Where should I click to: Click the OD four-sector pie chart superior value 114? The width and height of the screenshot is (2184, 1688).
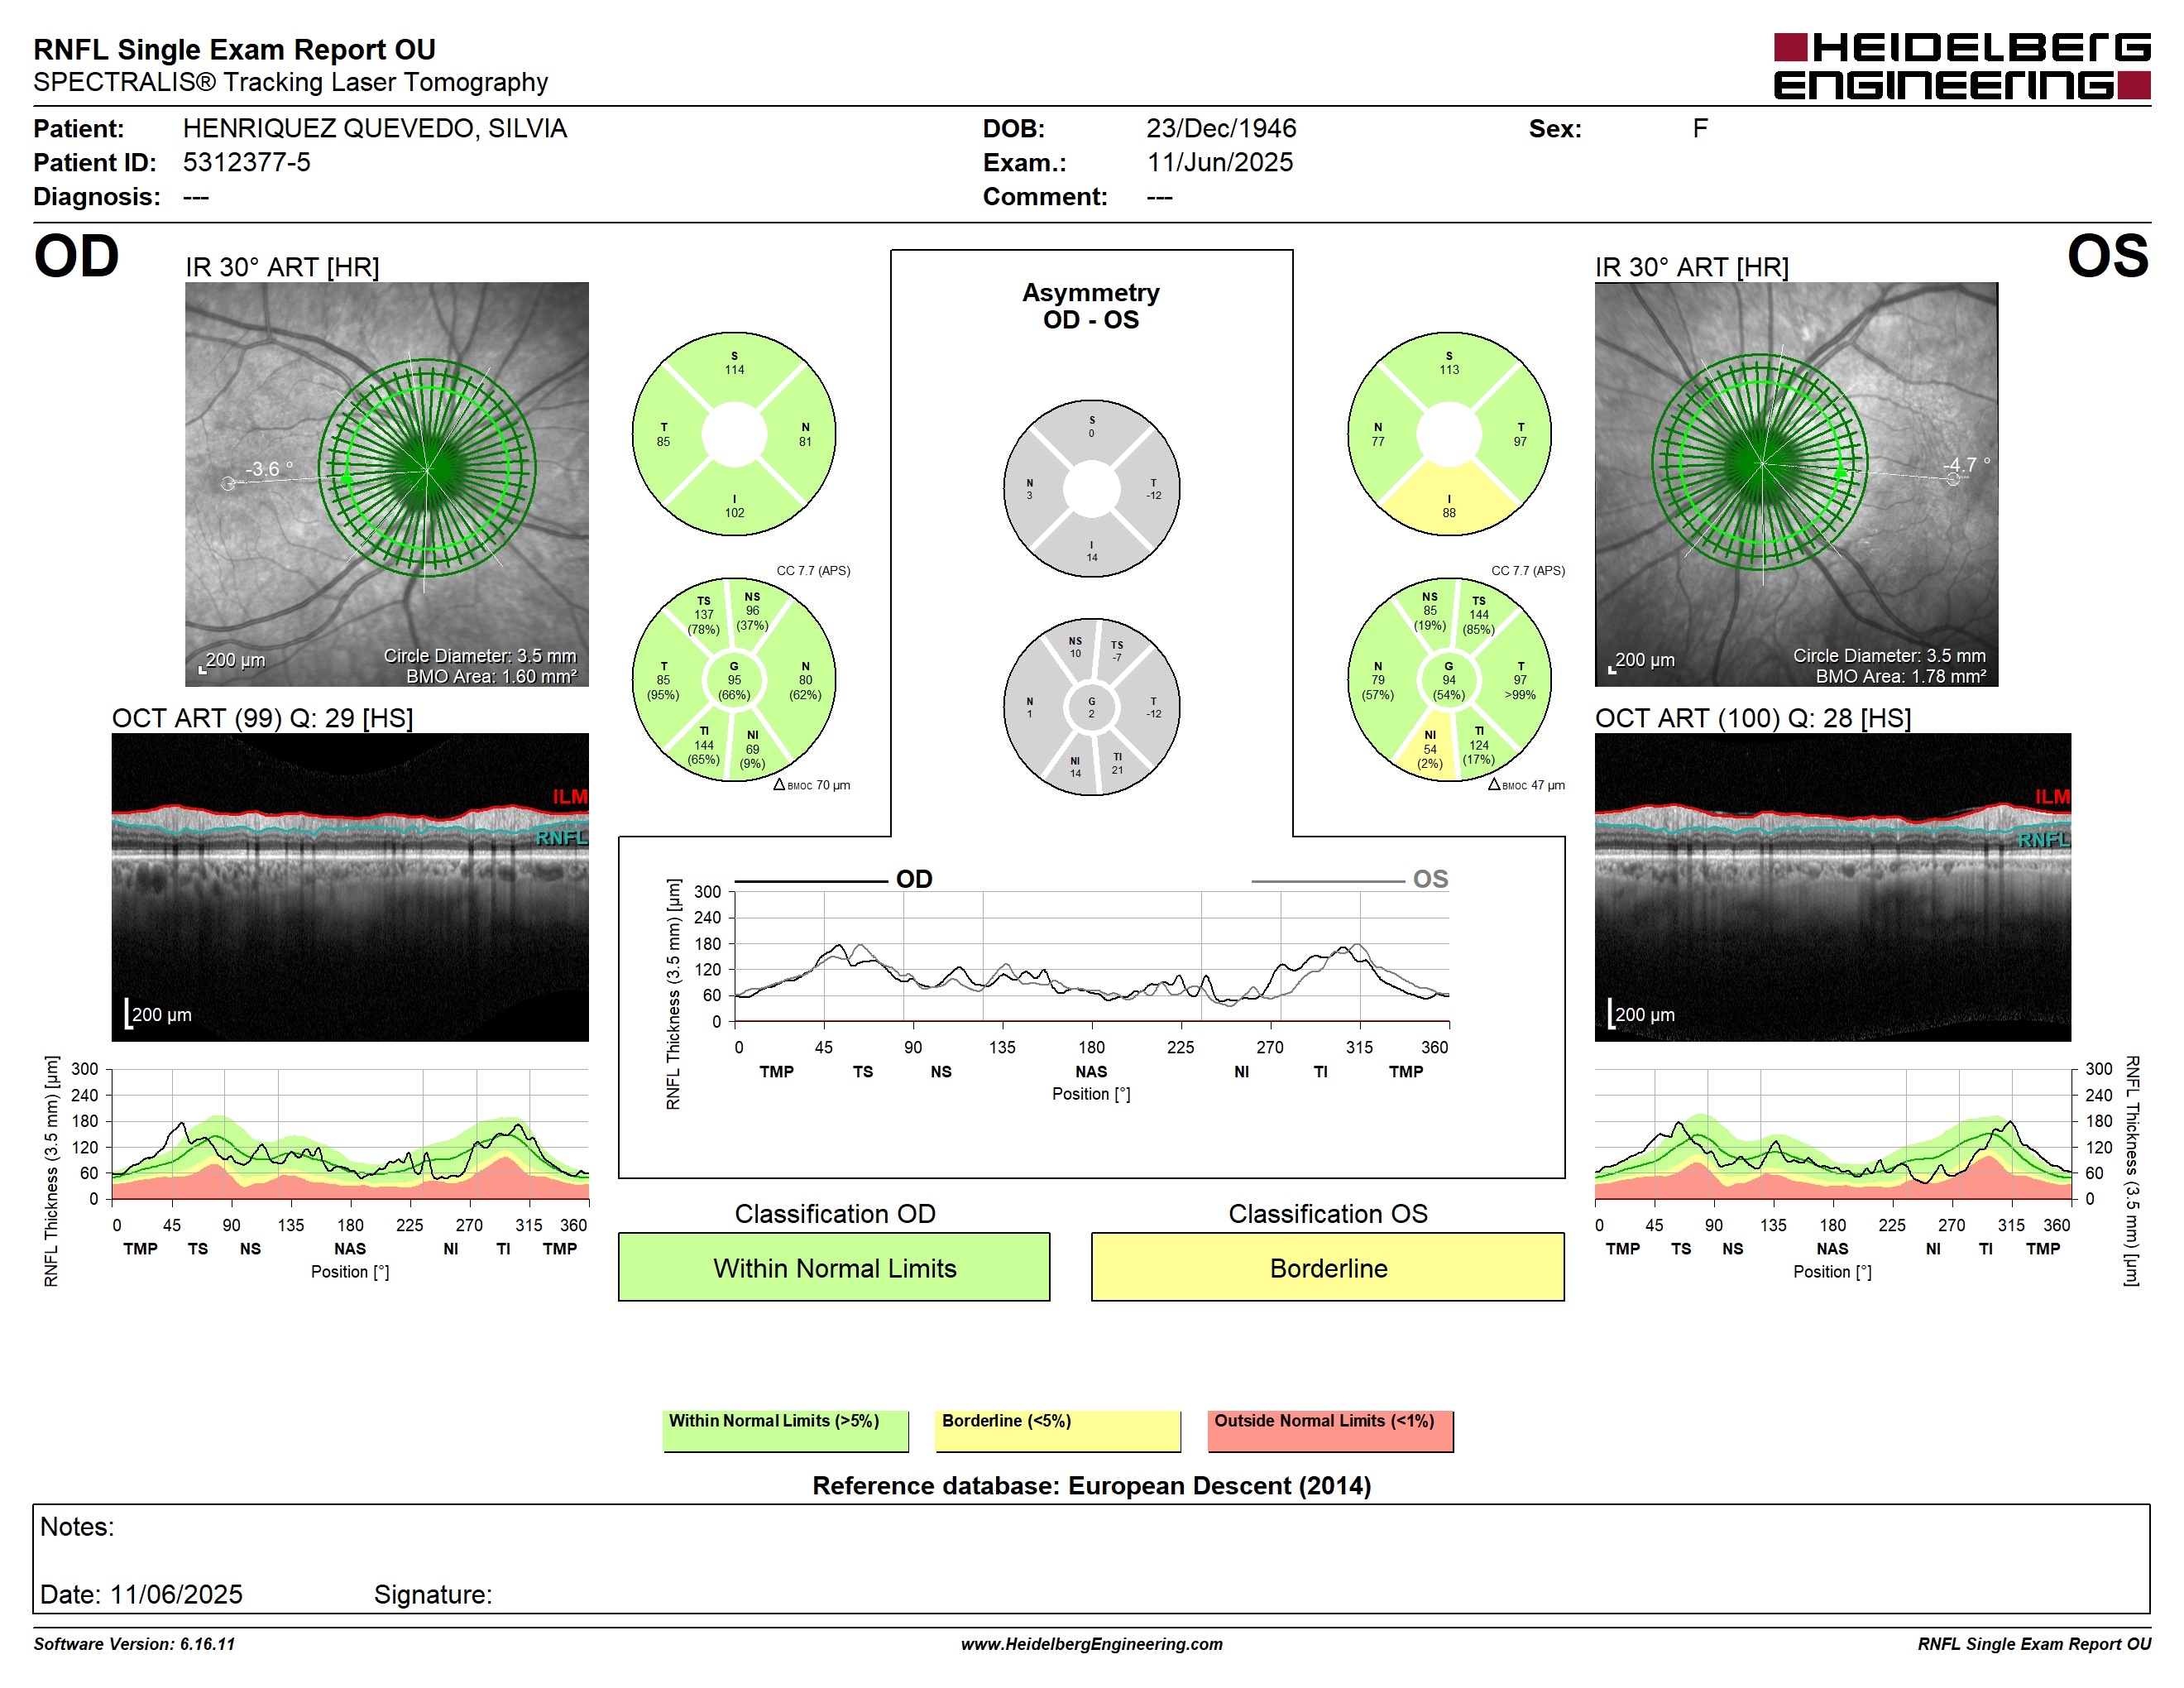pyautogui.click(x=734, y=369)
